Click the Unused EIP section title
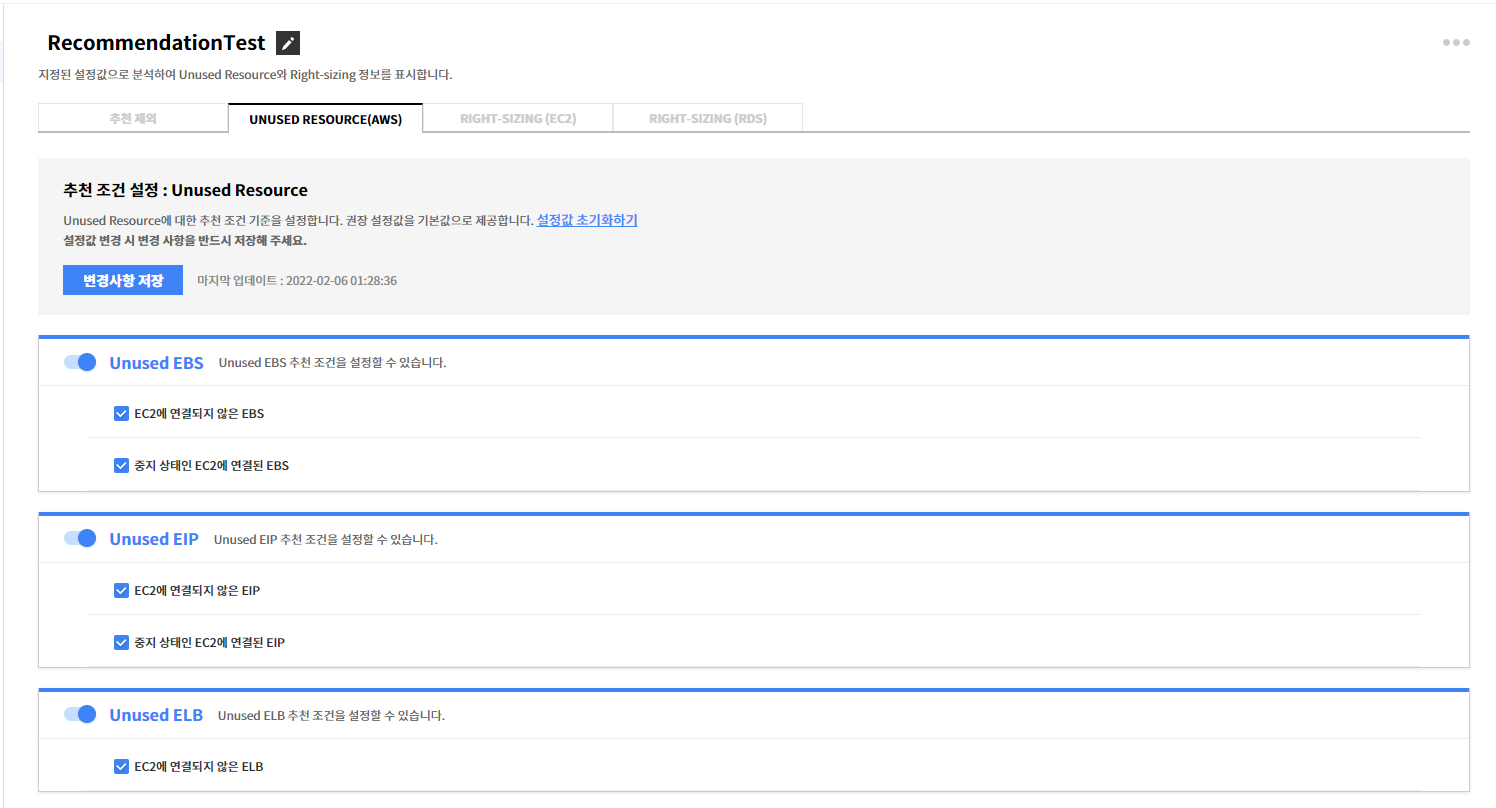This screenshot has height=808, width=1496. (x=154, y=539)
